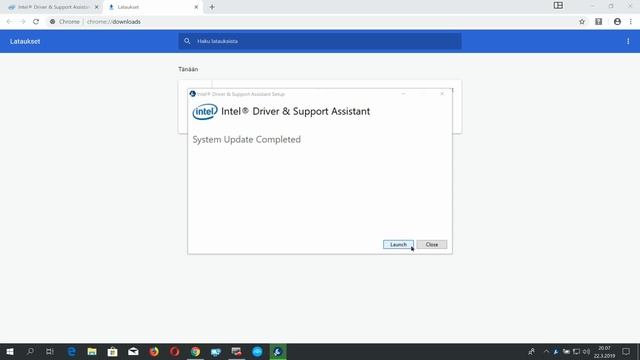
Task: Open the screen recorder app on taskbar
Action: pyautogui.click(x=236, y=351)
